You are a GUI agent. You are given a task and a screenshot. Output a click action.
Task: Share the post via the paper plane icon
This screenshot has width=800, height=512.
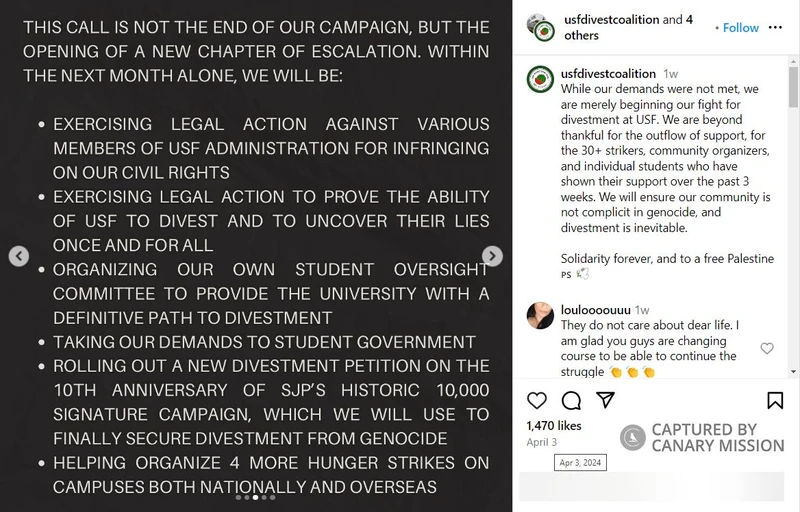604,400
